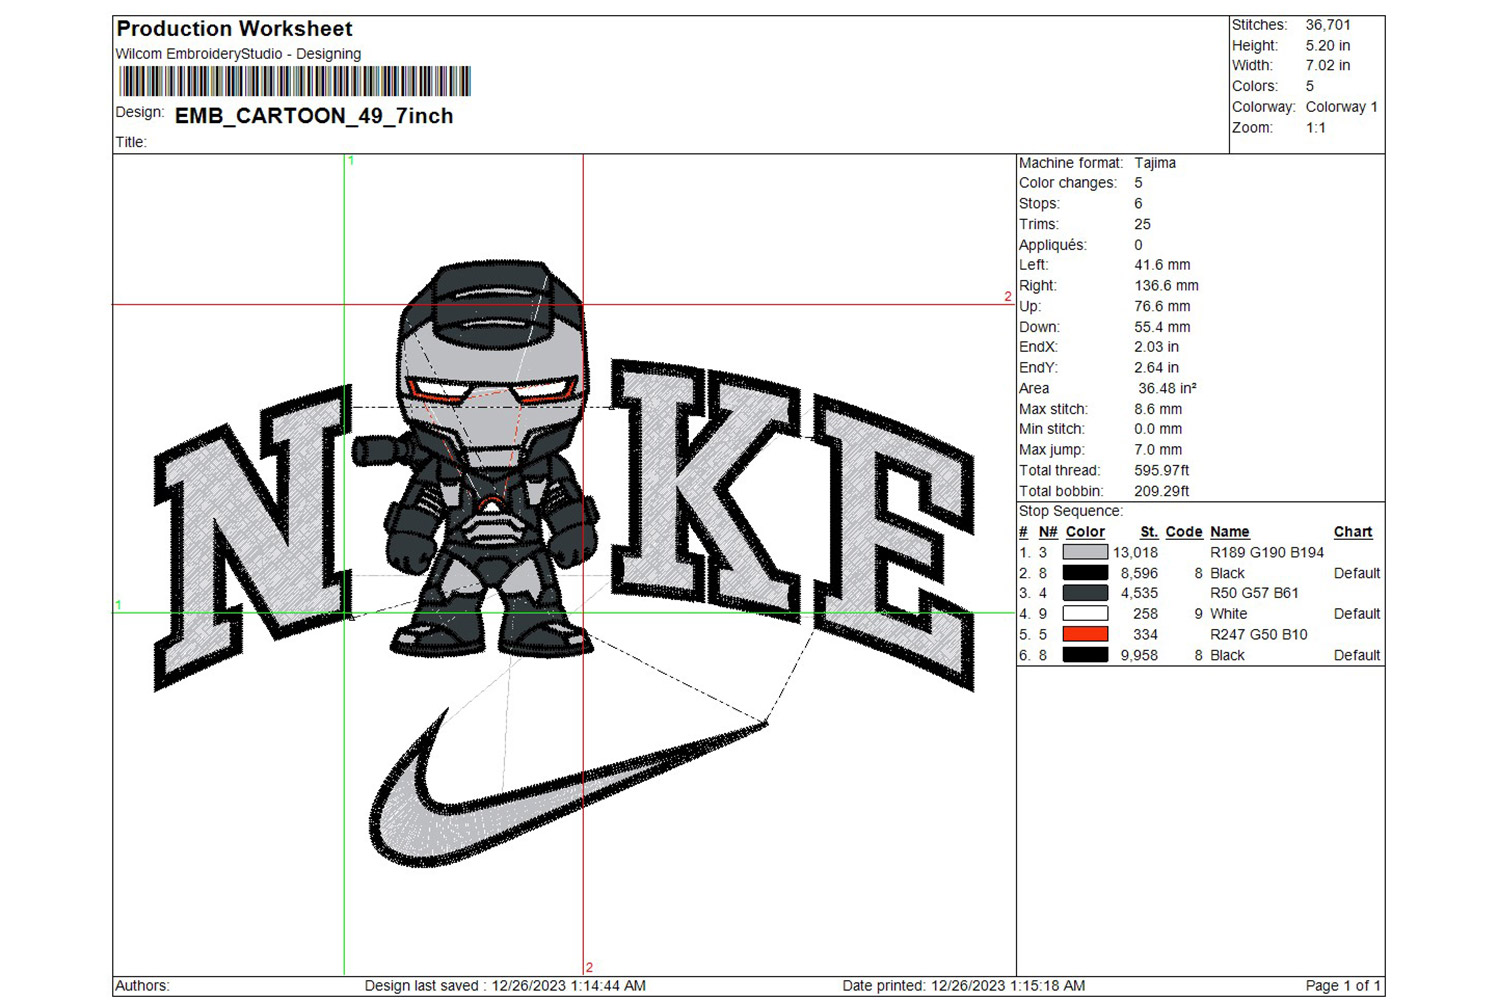The width and height of the screenshot is (1502, 1000).
Task: Click the Width value 7.02 in
Action: pos(1328,65)
